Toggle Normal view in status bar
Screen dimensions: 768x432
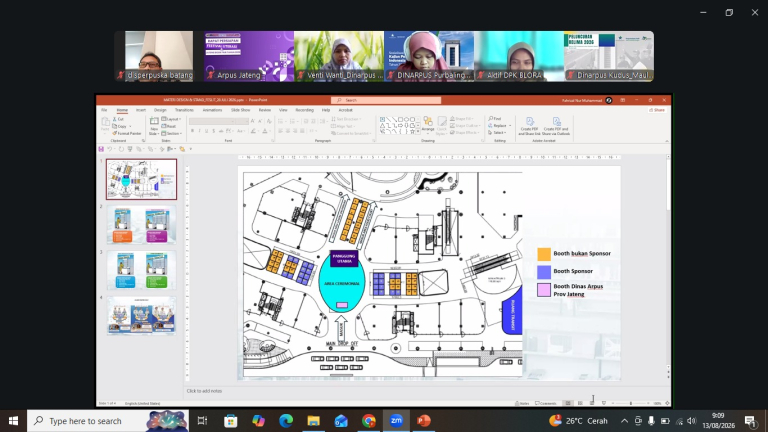click(568, 403)
